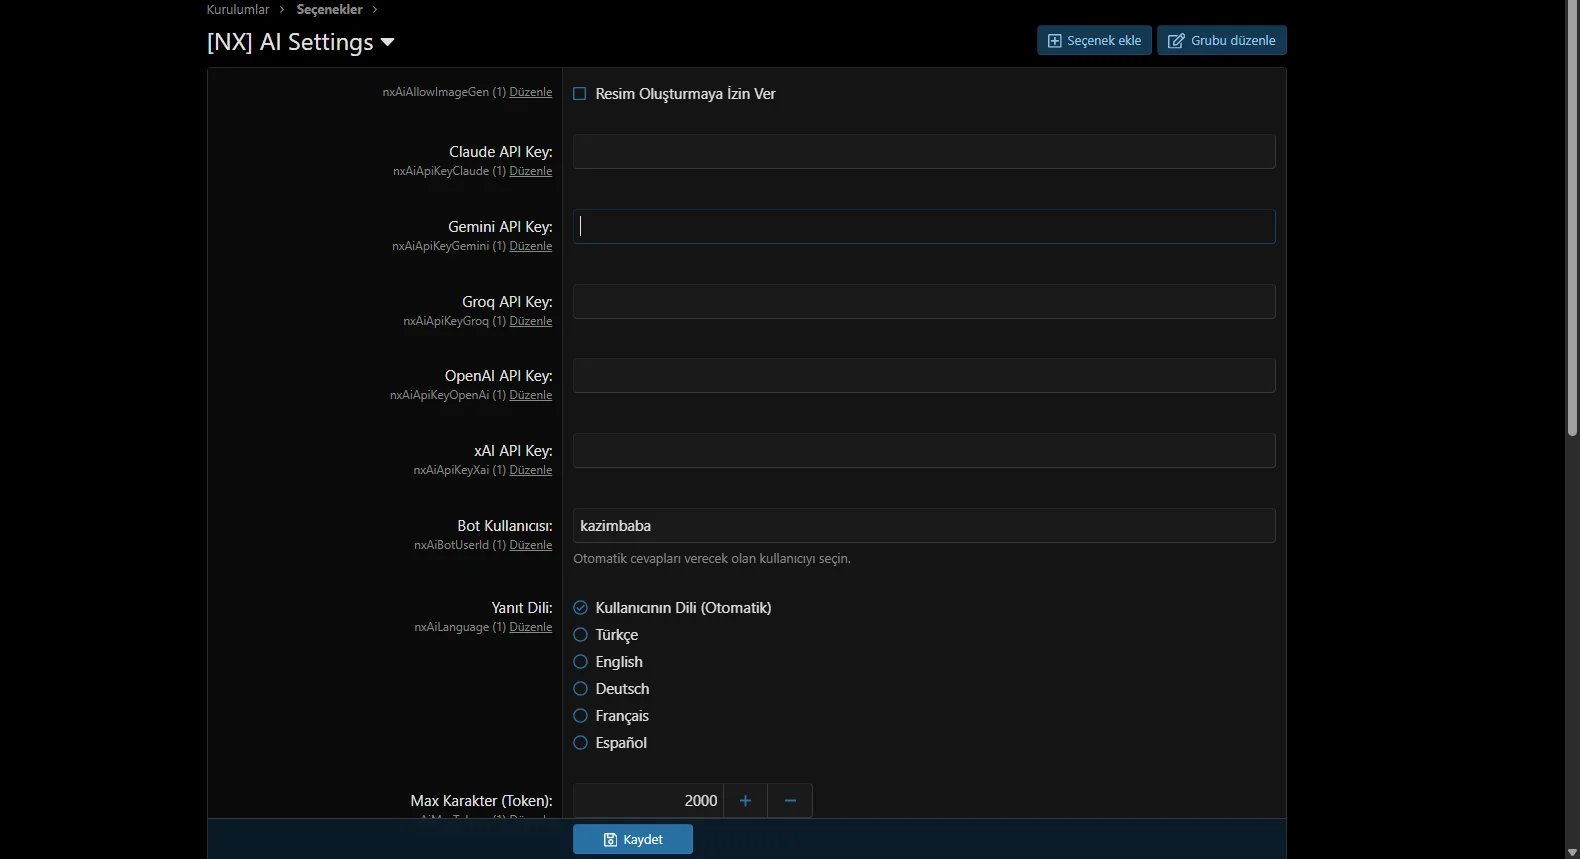Screen dimensions: 1580x859
Task: Select the Türkçe response language
Action: coord(580,635)
